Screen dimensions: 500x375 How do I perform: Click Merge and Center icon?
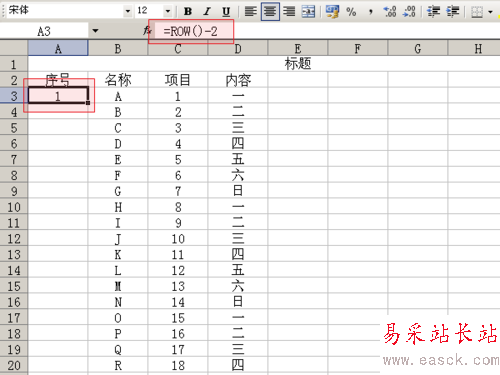[x=308, y=12]
